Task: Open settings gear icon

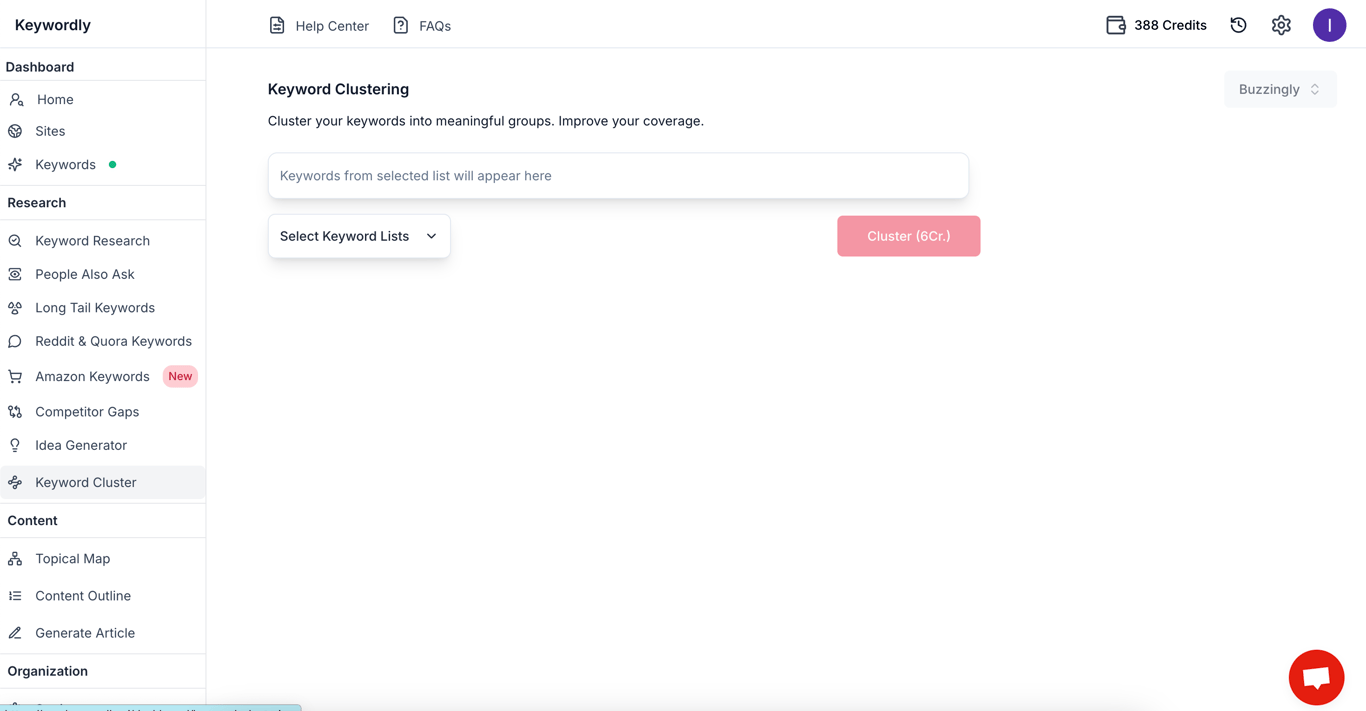Action: [x=1281, y=25]
